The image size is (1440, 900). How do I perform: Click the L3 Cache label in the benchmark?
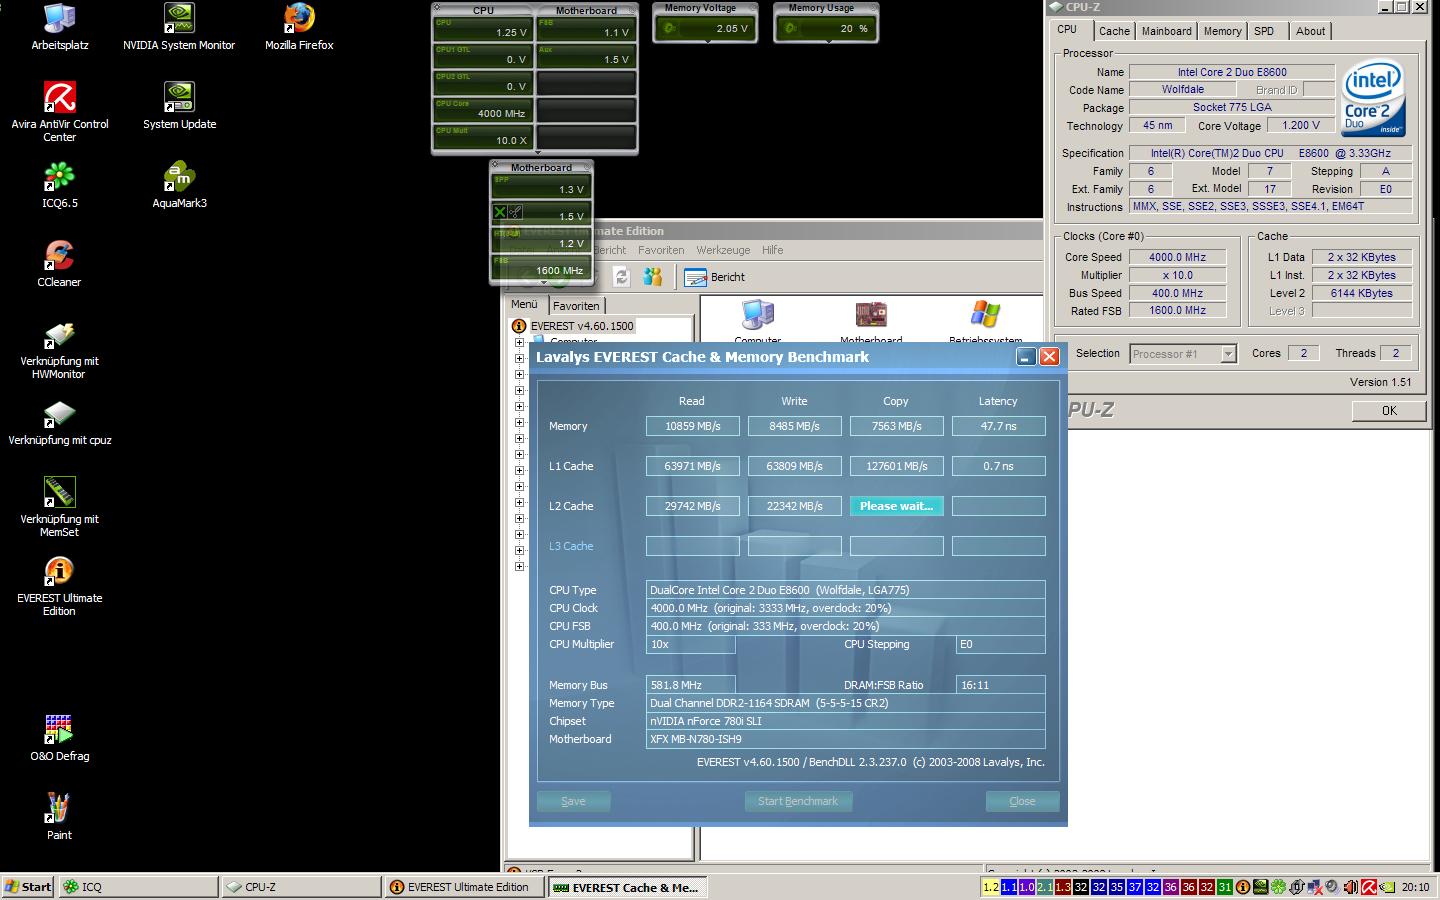(x=571, y=546)
